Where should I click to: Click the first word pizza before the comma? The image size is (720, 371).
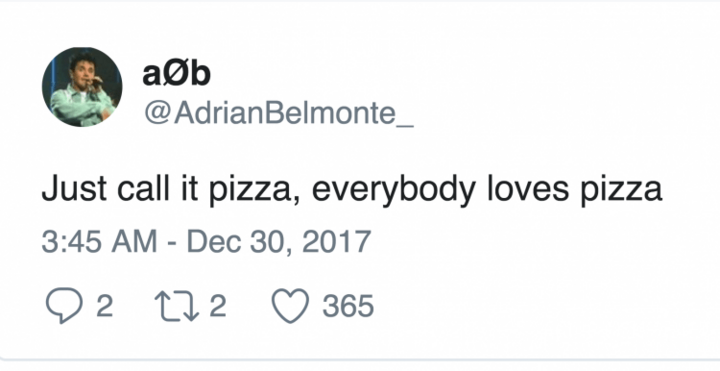coord(251,191)
